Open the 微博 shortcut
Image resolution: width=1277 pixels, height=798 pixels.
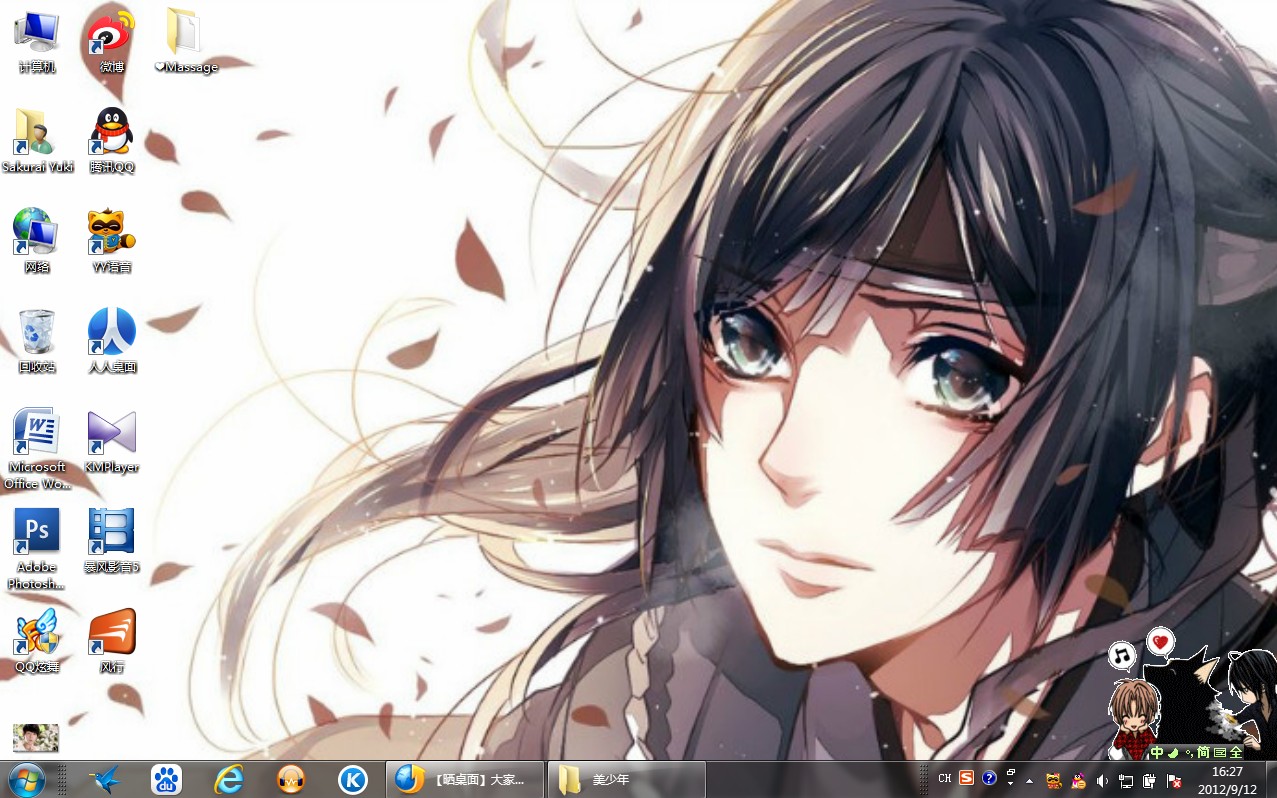point(111,41)
